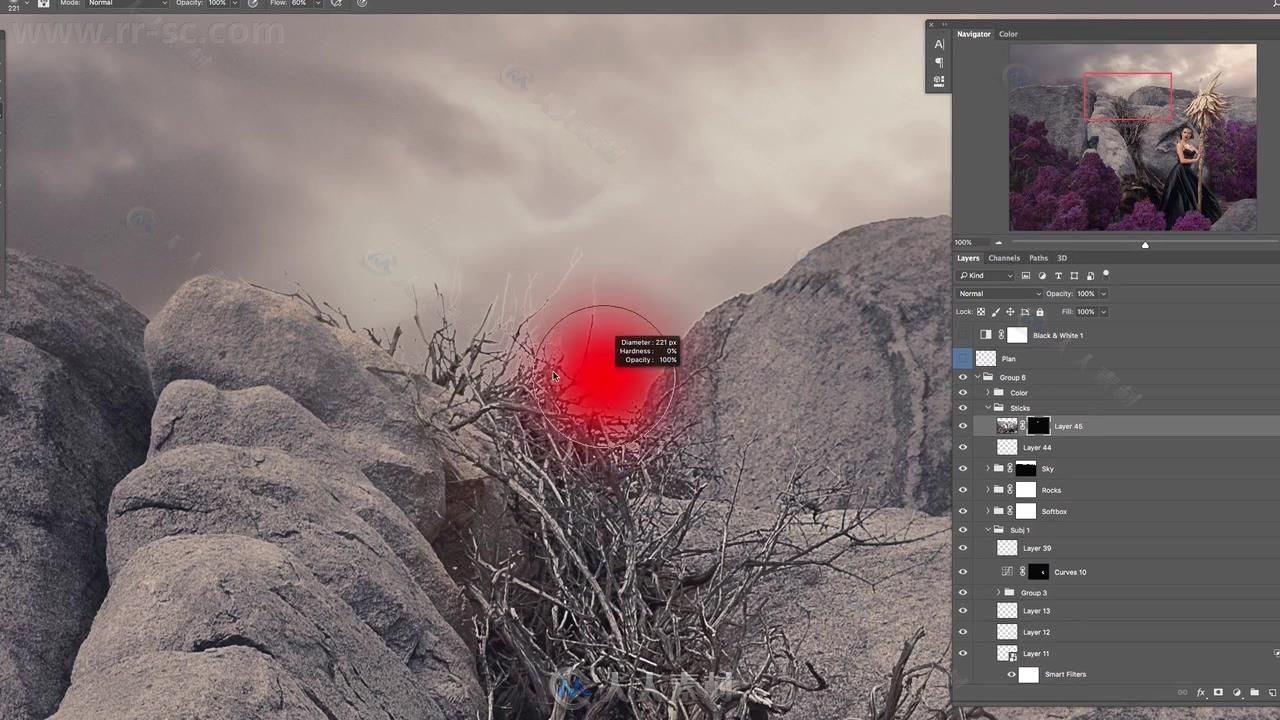Toggle pressure for size icon in options bar
Viewport: 1280px width, 720px height.
[x=362, y=3]
